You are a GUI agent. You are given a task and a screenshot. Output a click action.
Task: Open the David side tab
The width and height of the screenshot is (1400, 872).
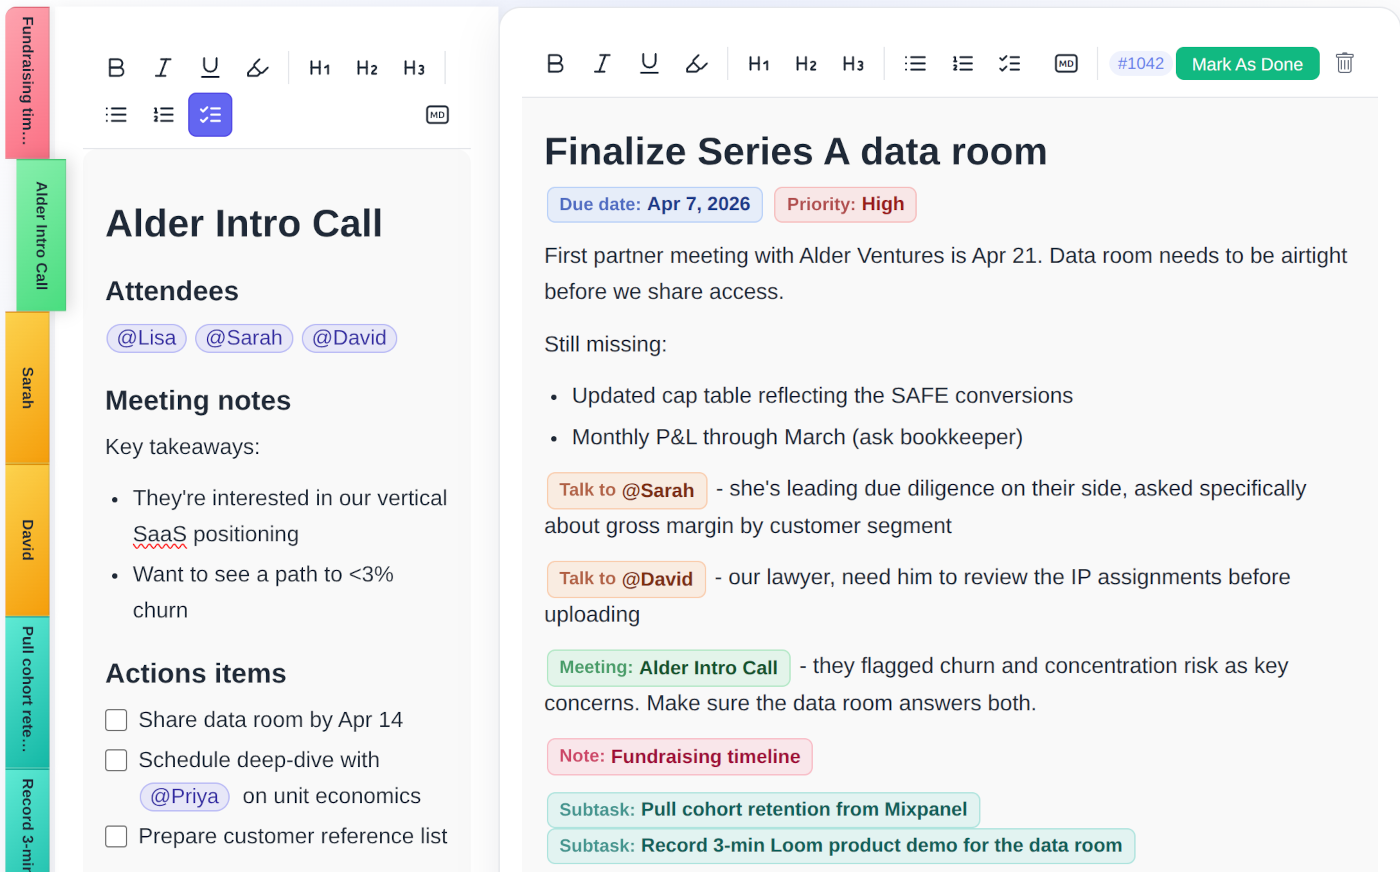[x=27, y=540]
